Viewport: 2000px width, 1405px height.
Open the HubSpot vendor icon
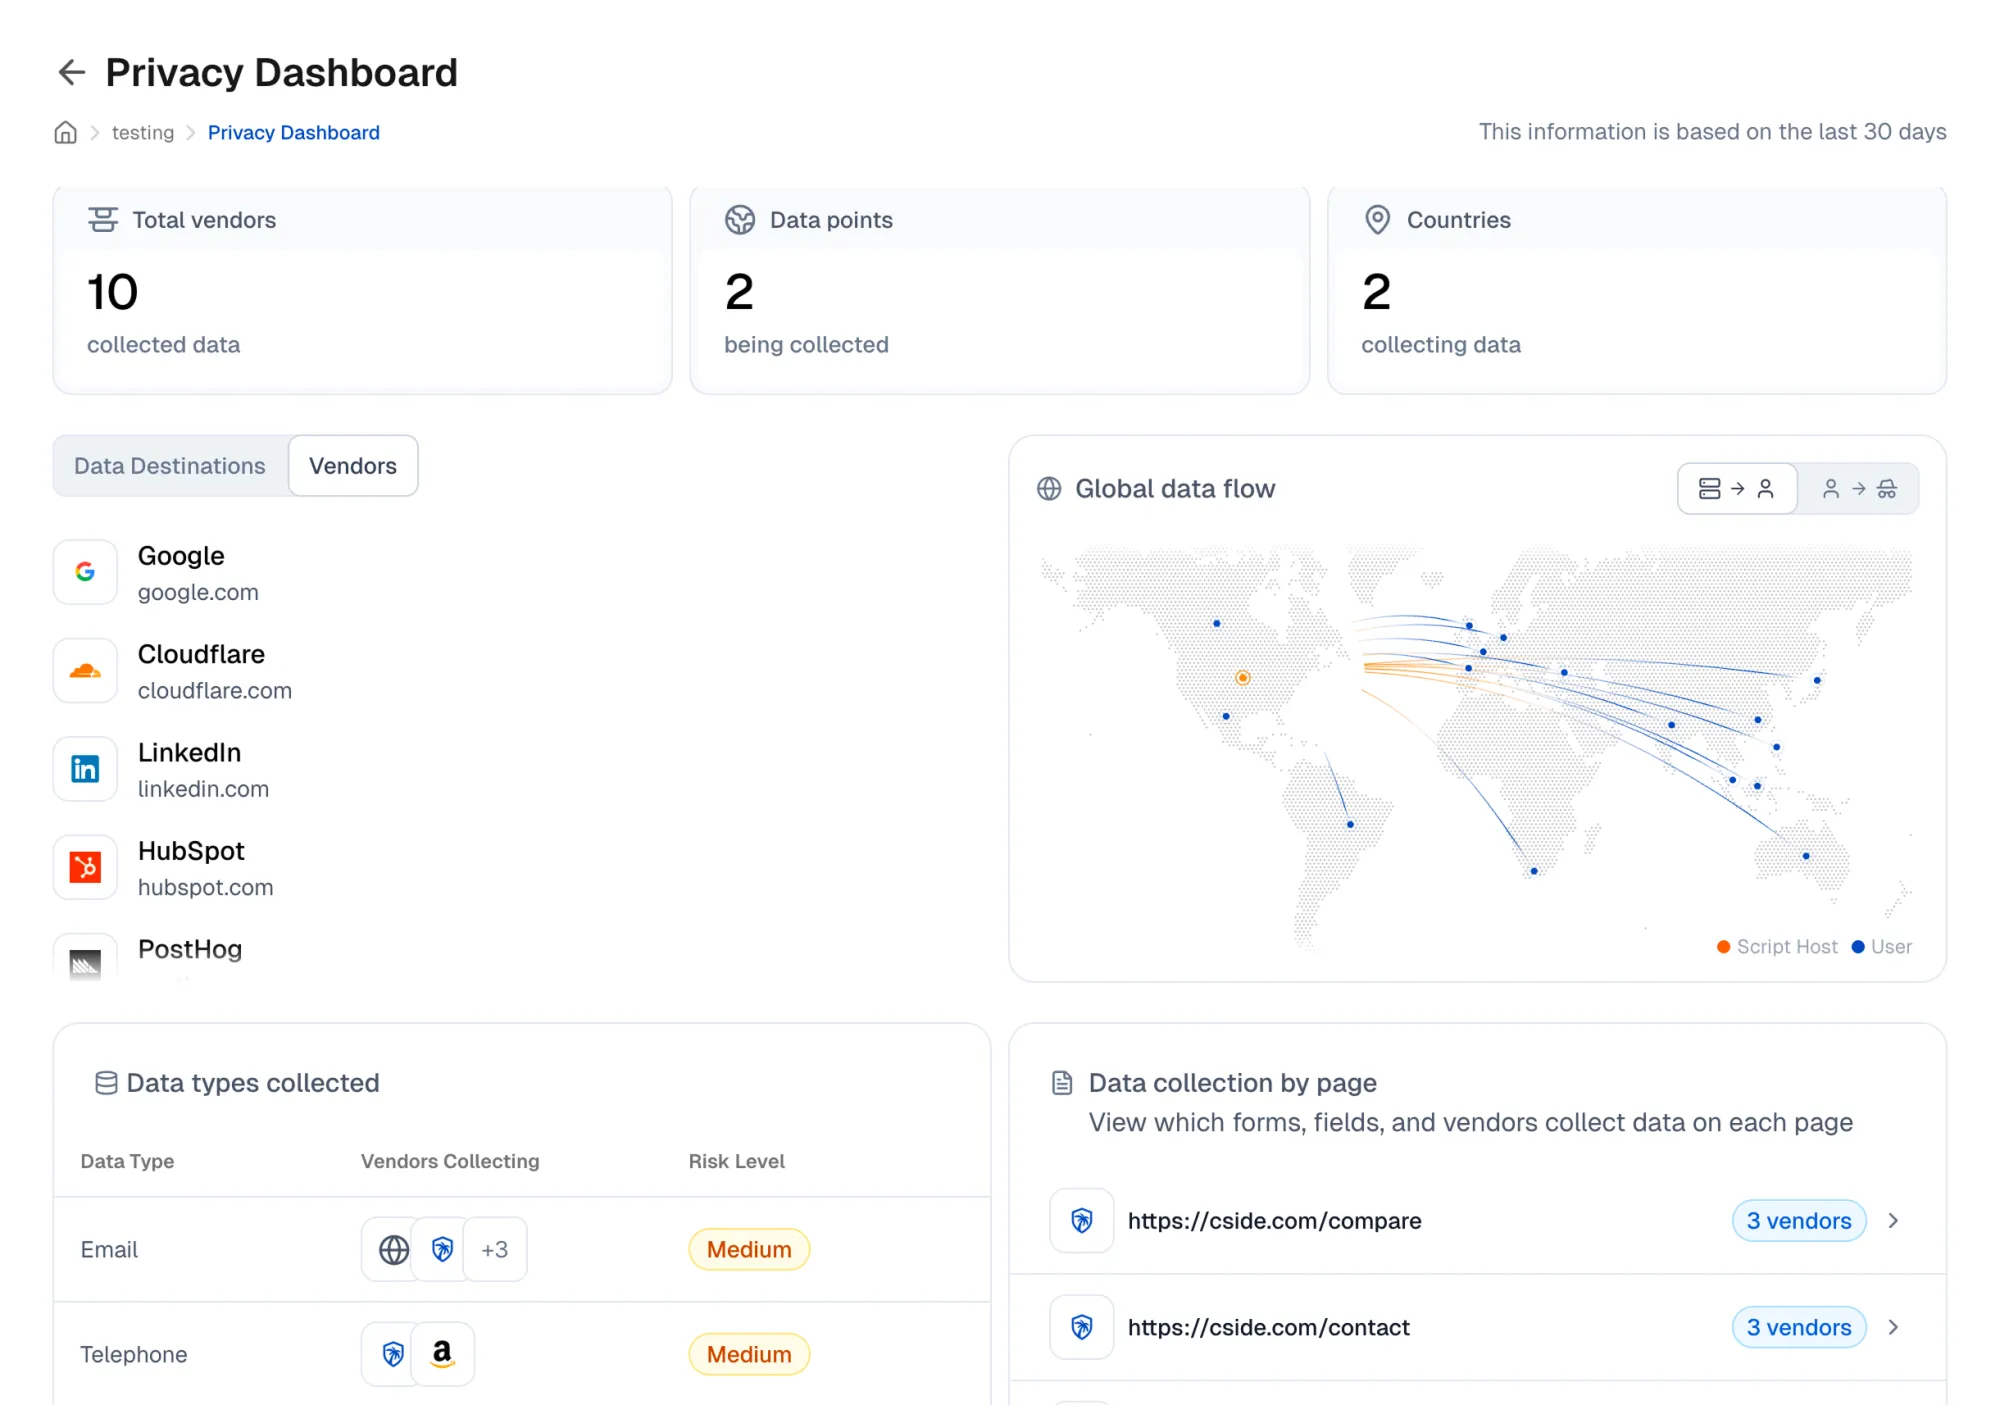(85, 866)
